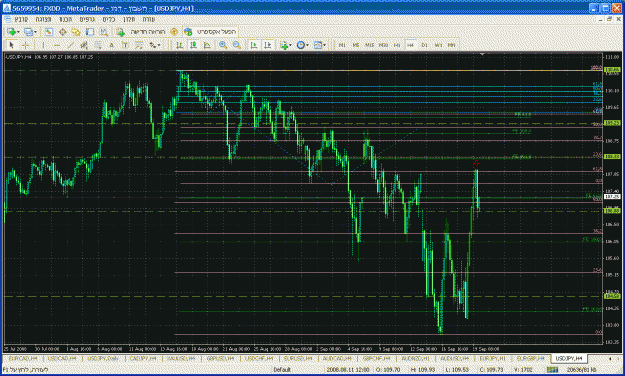Toggle the Terminal panel
This screenshot has width=625, height=376.
(x=90, y=32)
